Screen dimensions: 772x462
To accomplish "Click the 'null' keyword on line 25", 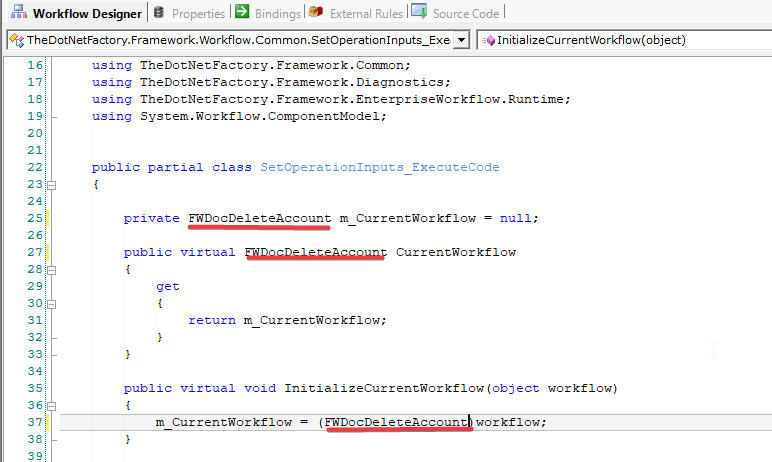I will 515,218.
